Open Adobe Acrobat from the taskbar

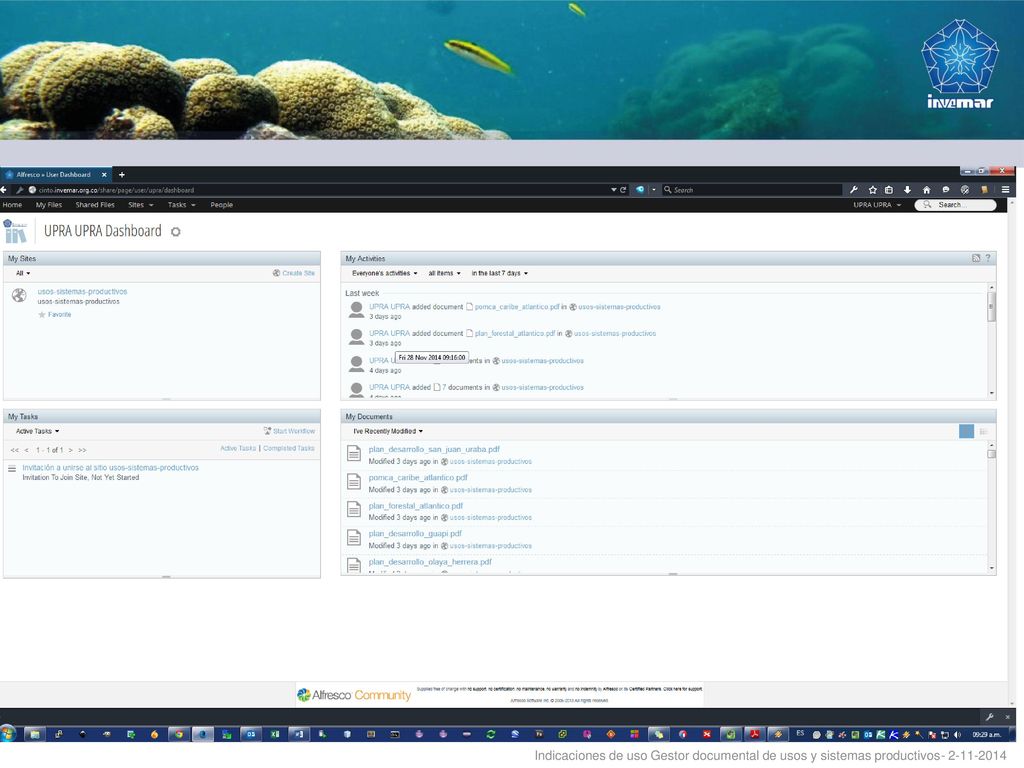coord(754,734)
